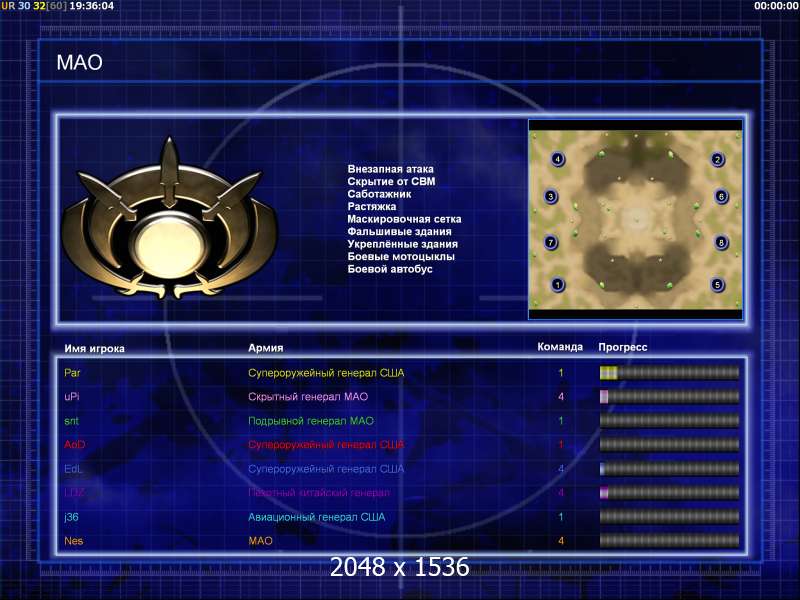Image resolution: width=800 pixels, height=600 pixels.
Task: Click start position marker 1 on map
Action: (558, 284)
